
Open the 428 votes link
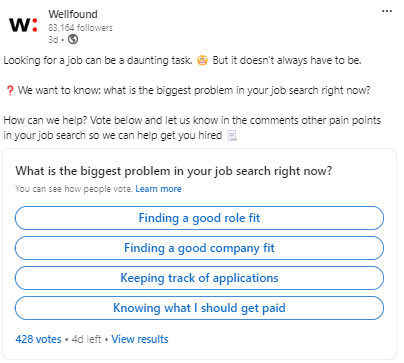point(38,339)
